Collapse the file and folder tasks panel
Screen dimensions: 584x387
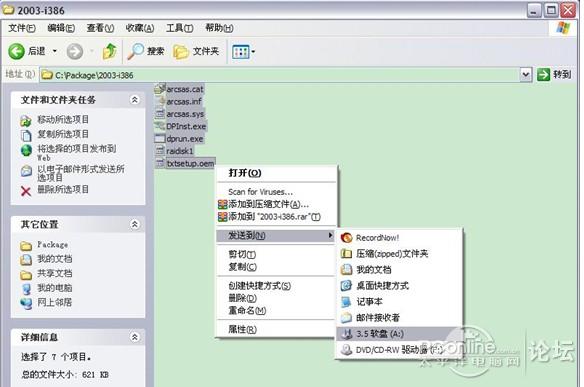(x=134, y=100)
